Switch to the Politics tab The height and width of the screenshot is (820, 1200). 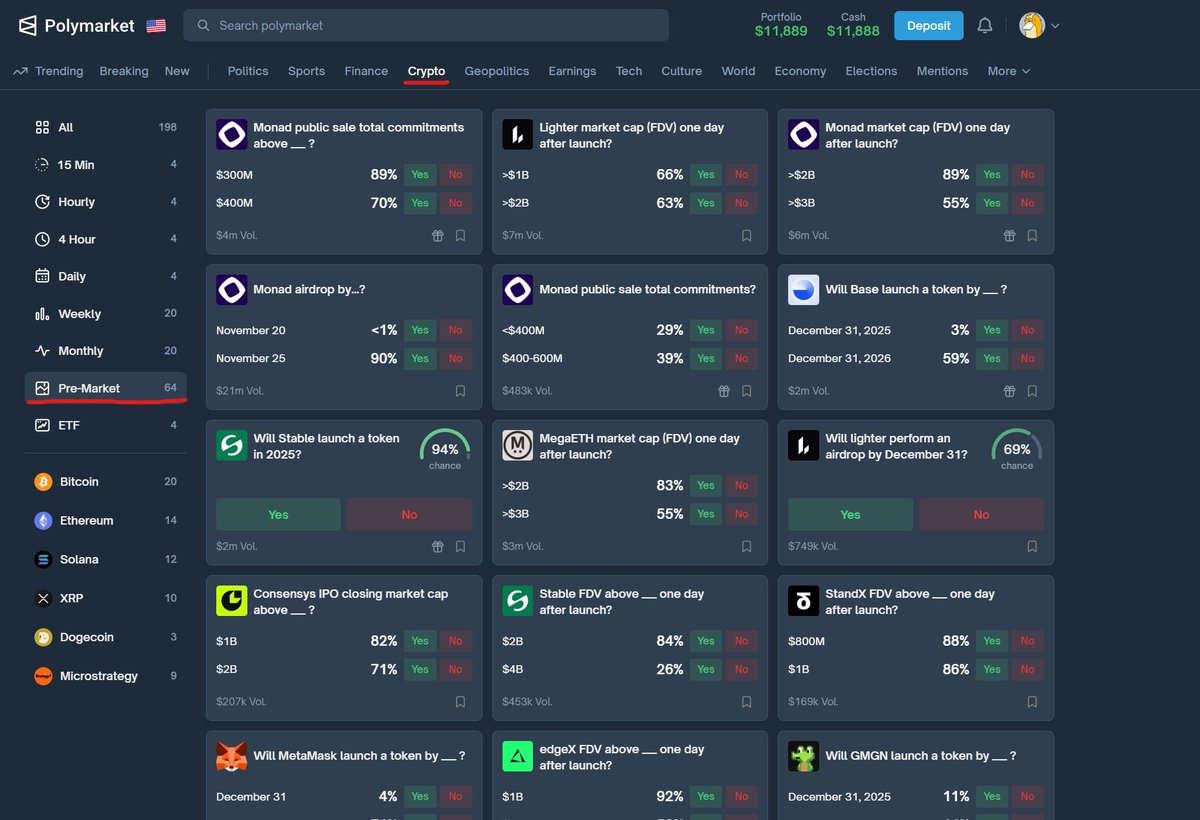pyautogui.click(x=247, y=71)
